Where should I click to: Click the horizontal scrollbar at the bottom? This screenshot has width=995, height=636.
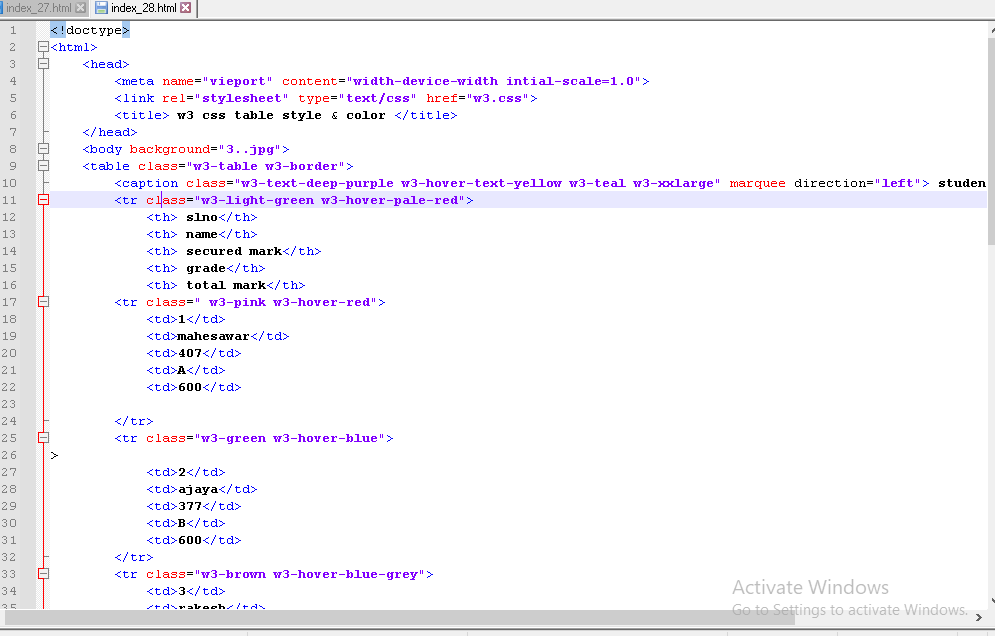(400, 618)
